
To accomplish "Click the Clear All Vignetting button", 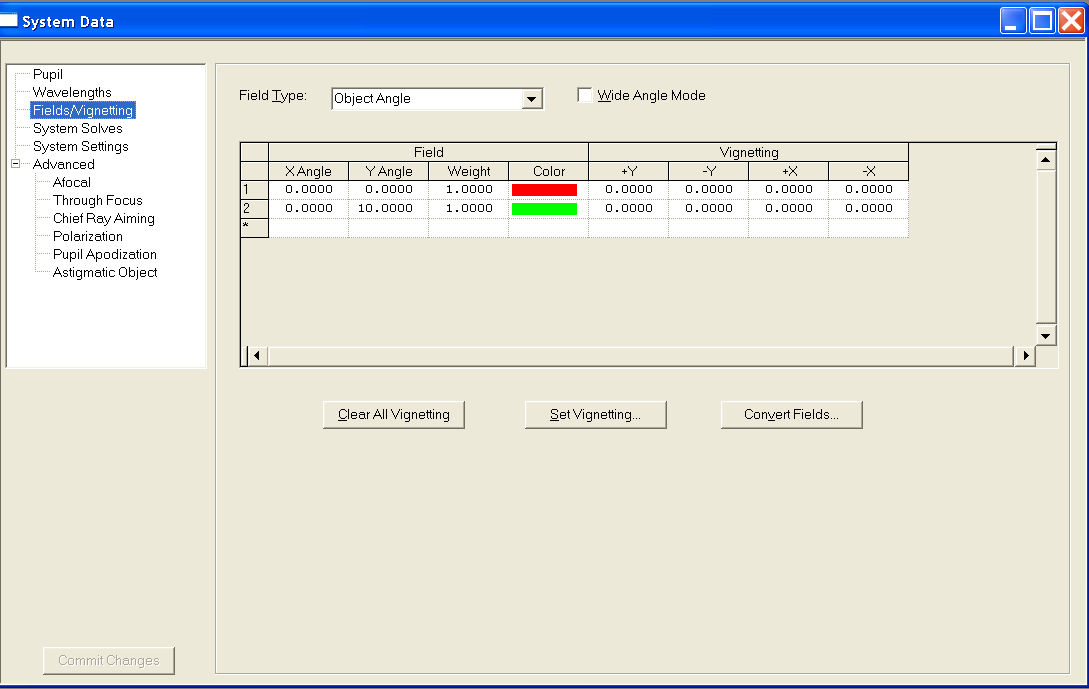I will pos(394,414).
